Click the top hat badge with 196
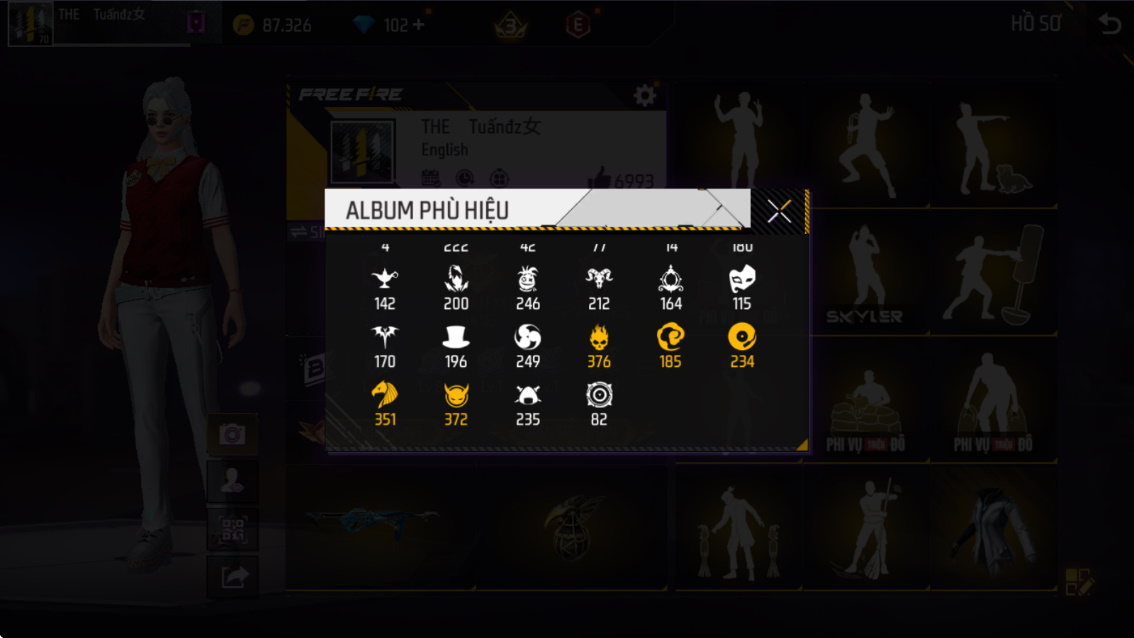Screen dimensions: 1134x638 (x=456, y=346)
